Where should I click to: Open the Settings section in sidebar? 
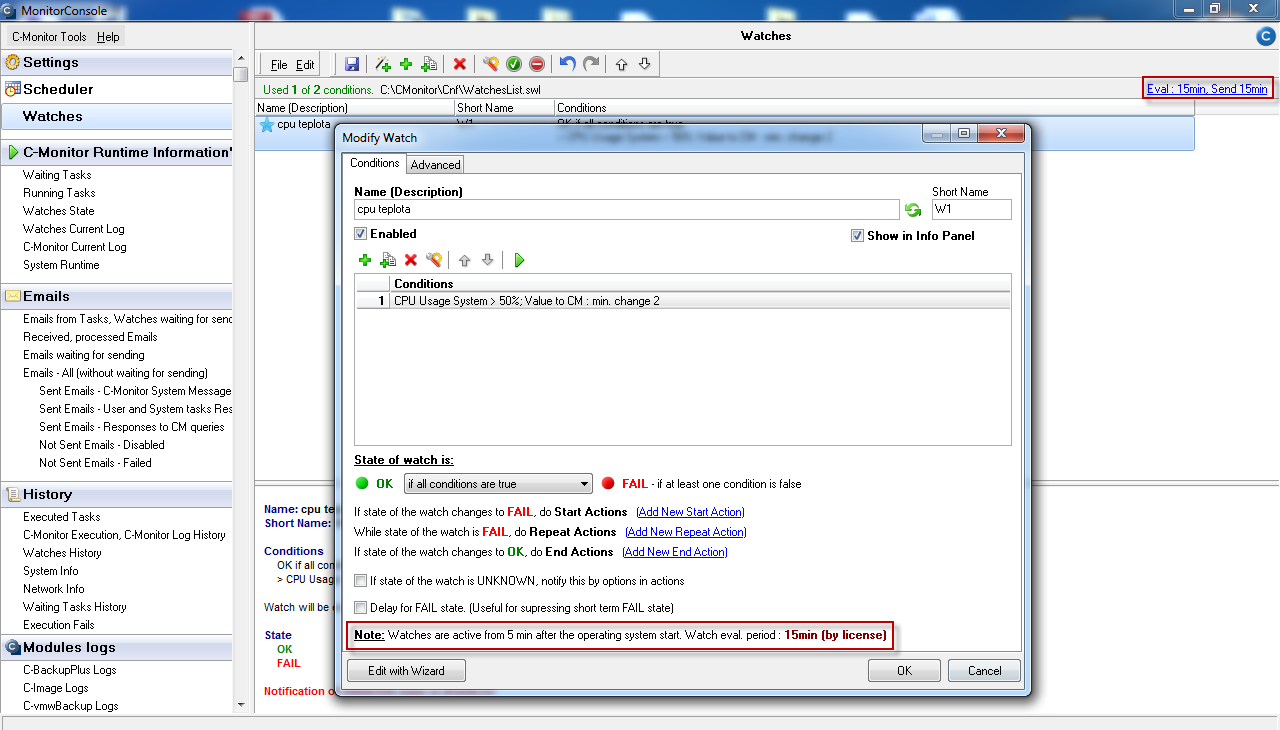116,62
